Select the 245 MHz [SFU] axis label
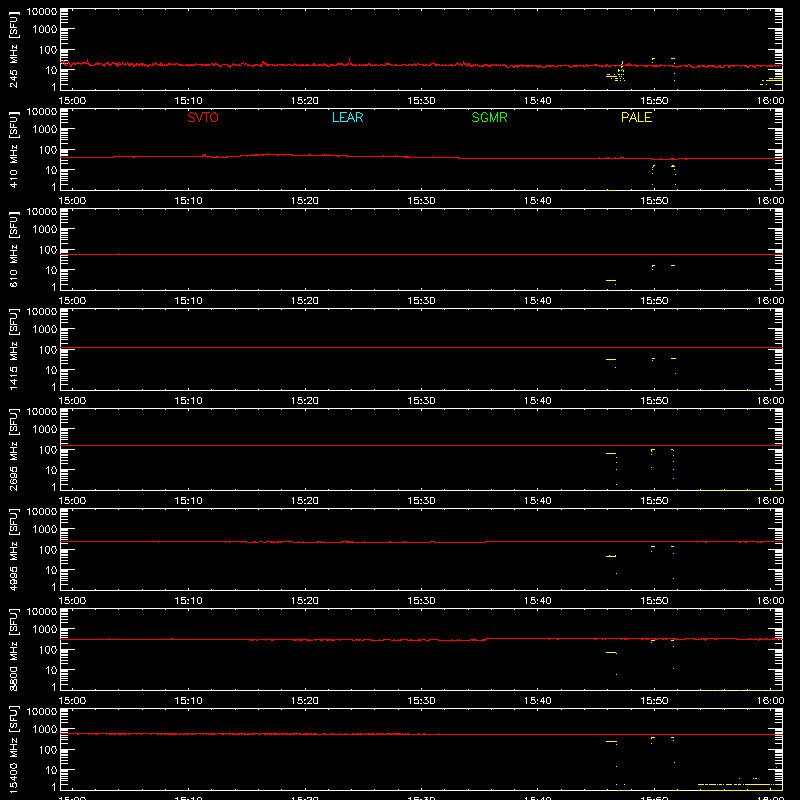This screenshot has height=800, width=800. pos(13,50)
